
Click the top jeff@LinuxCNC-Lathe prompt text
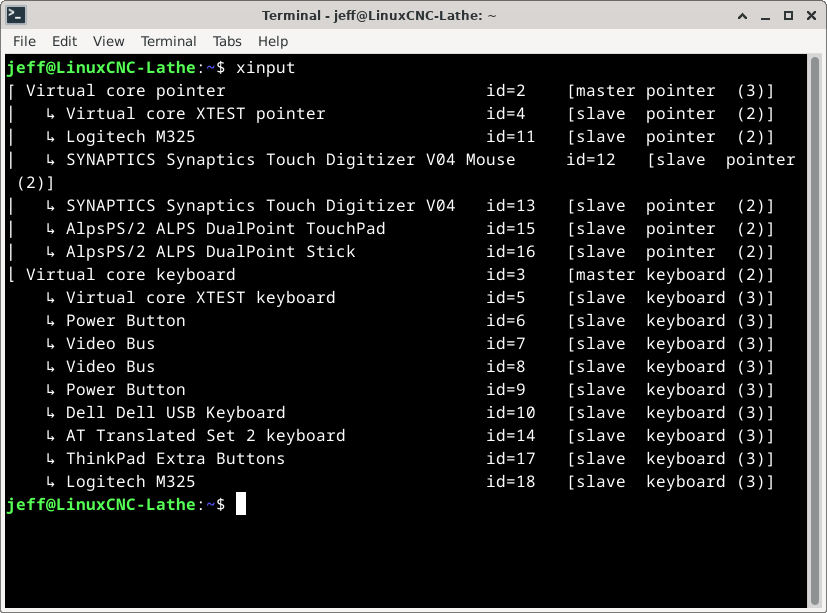(116, 68)
